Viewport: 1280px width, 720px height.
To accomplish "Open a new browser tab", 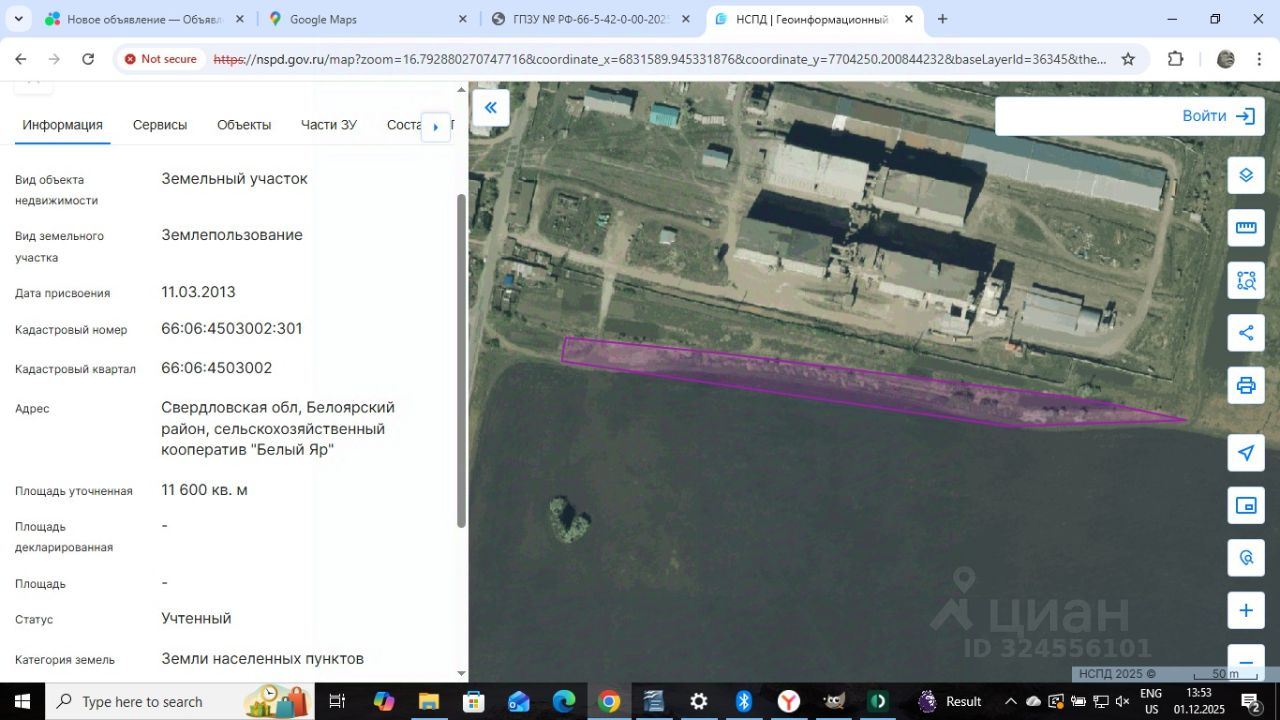I will (x=942, y=19).
